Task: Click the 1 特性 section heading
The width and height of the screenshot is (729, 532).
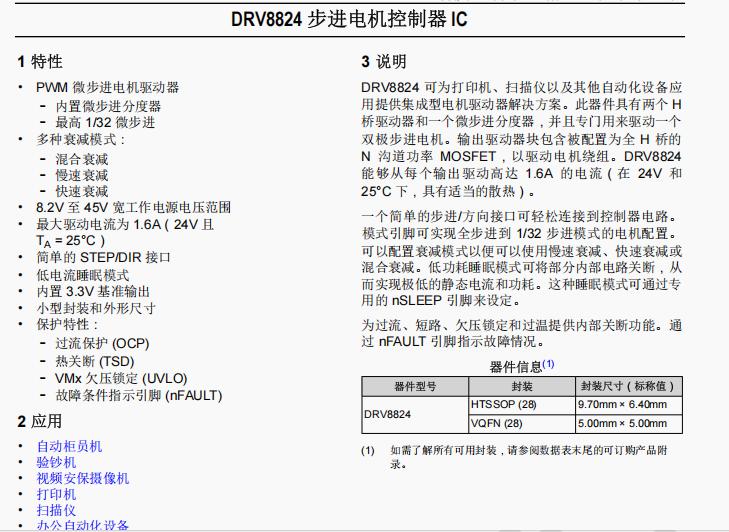Action: [40, 62]
